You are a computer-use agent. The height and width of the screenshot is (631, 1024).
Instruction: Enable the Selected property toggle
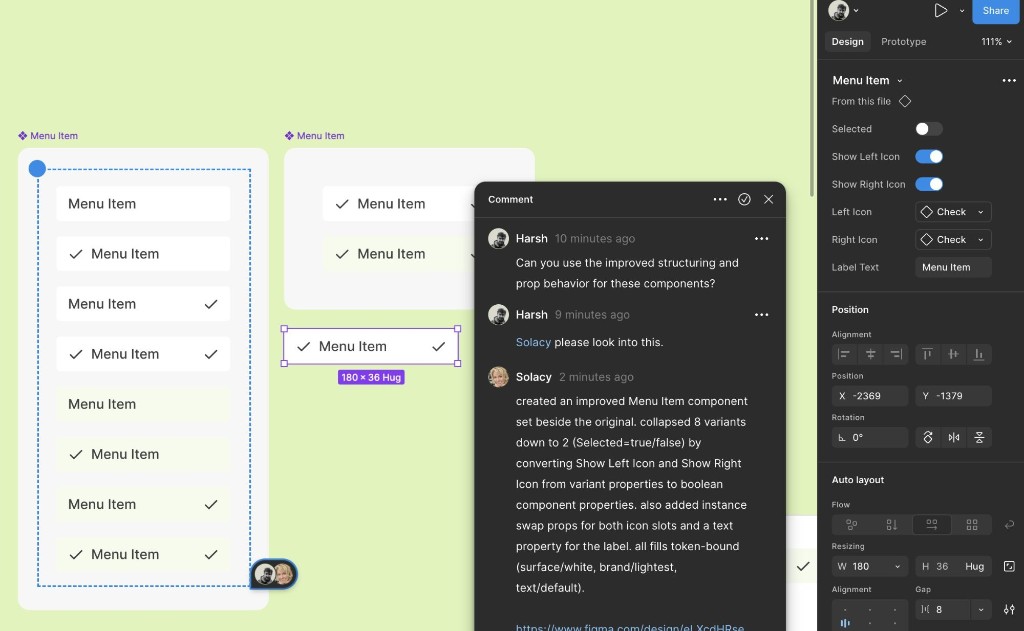(928, 128)
